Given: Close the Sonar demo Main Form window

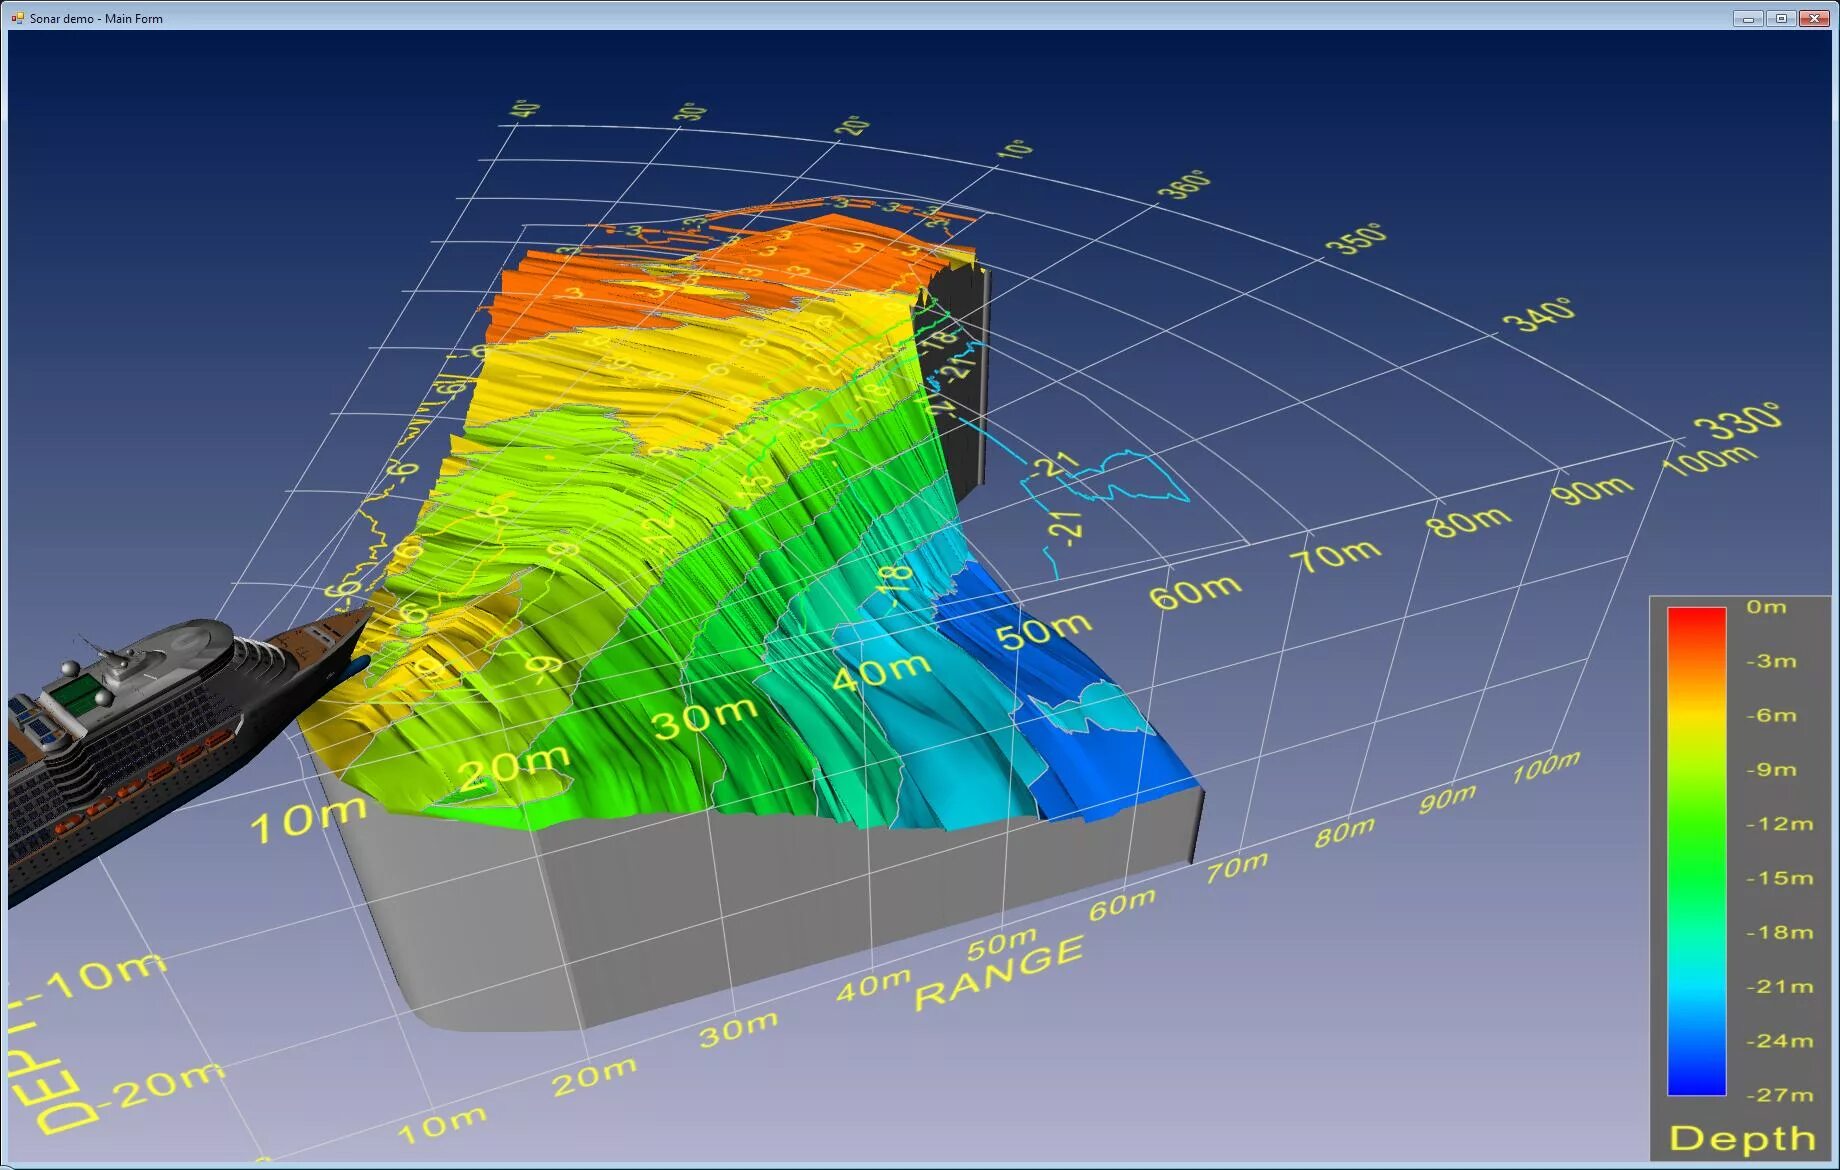Looking at the screenshot, I should (1814, 18).
